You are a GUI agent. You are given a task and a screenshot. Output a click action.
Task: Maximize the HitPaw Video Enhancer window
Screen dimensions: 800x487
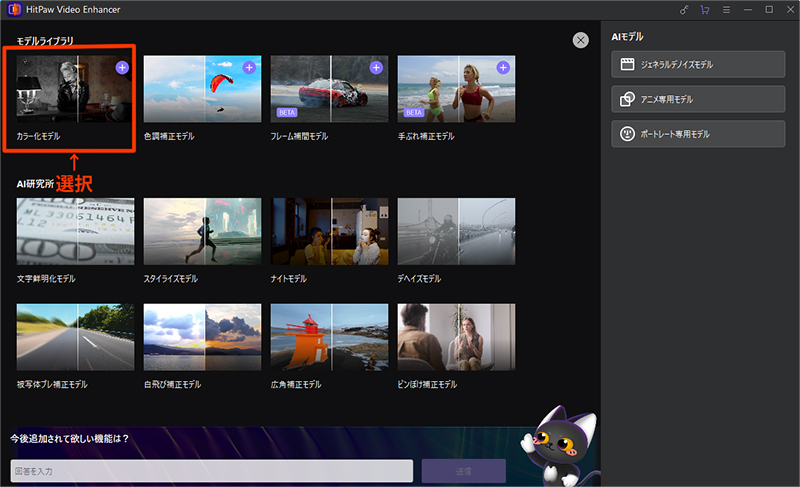point(769,10)
